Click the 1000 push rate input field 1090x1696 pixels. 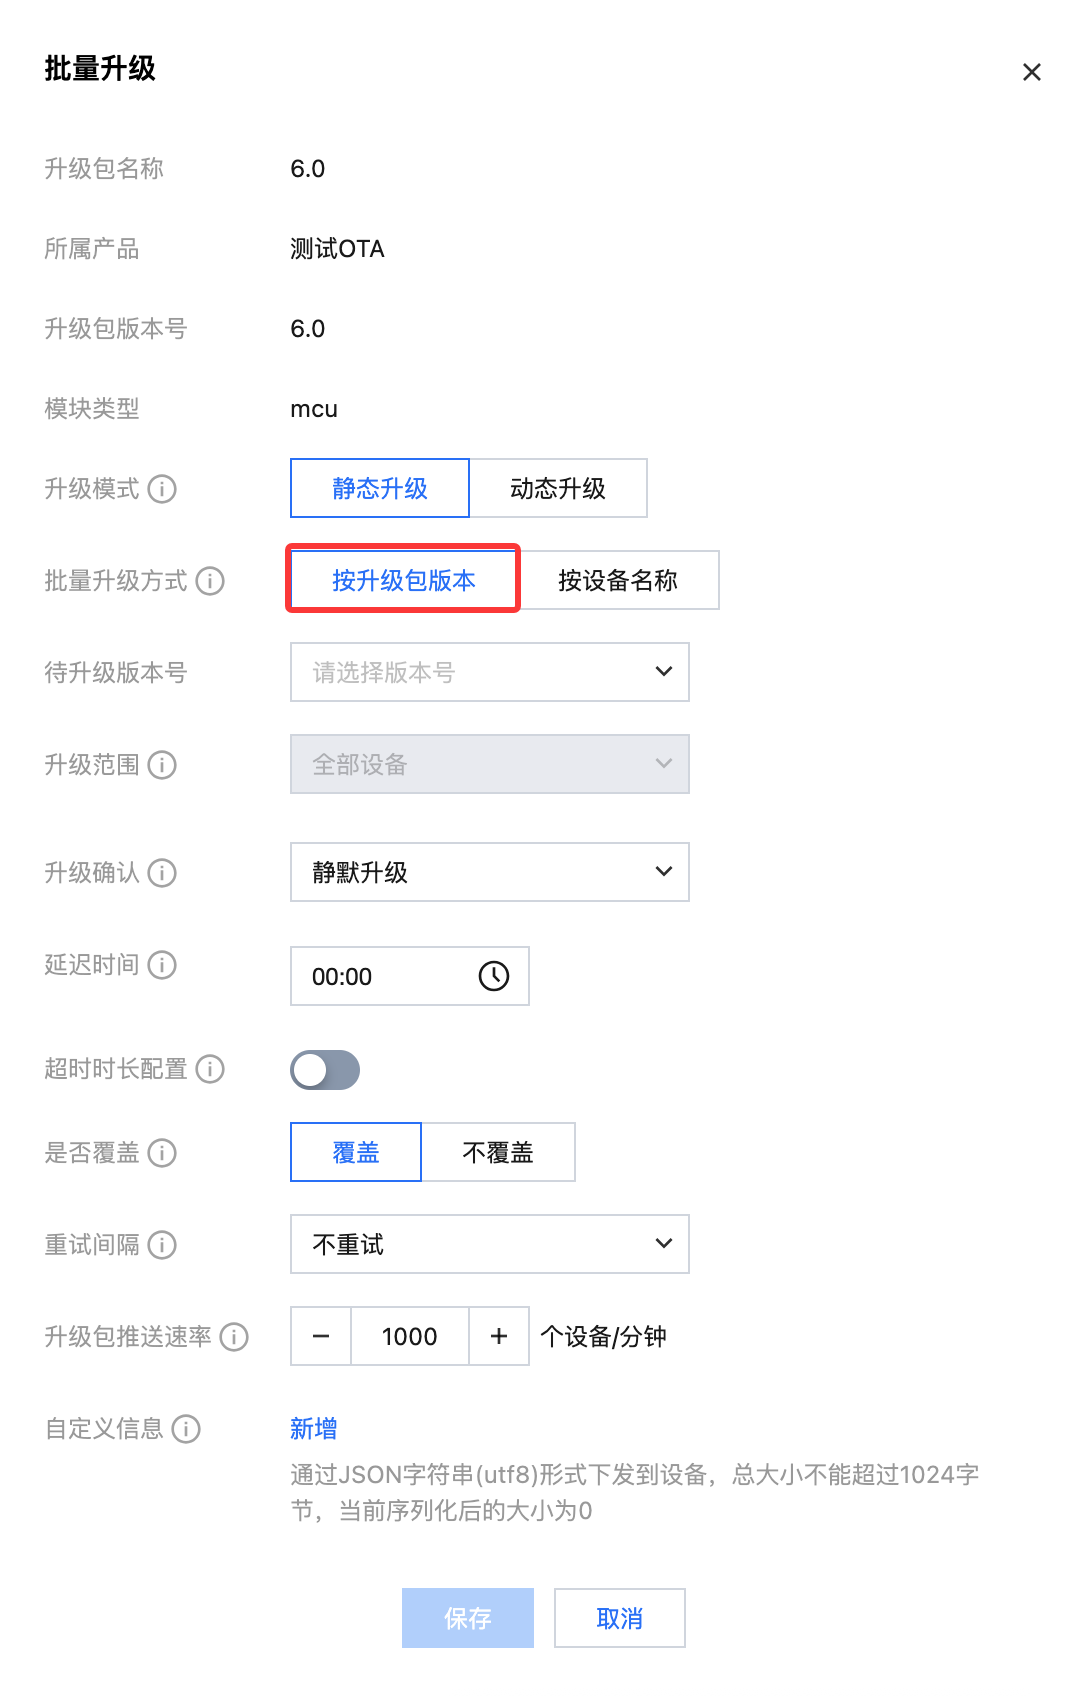tap(410, 1336)
